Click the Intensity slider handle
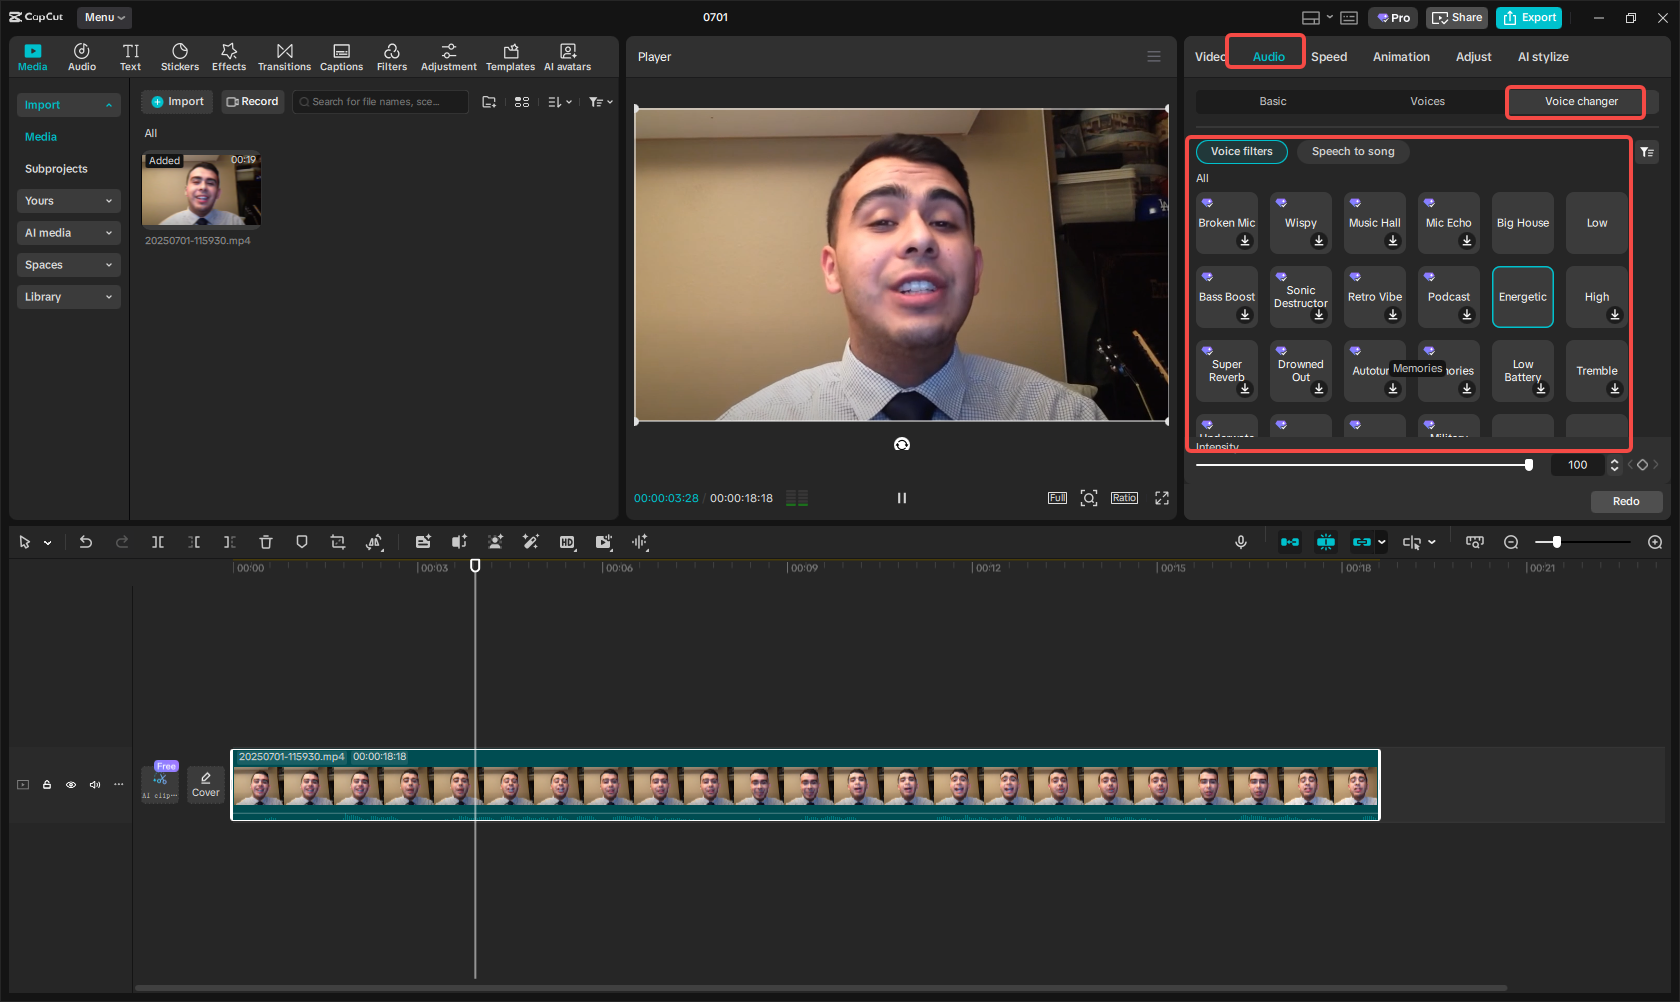The height and width of the screenshot is (1002, 1680). (1528, 465)
